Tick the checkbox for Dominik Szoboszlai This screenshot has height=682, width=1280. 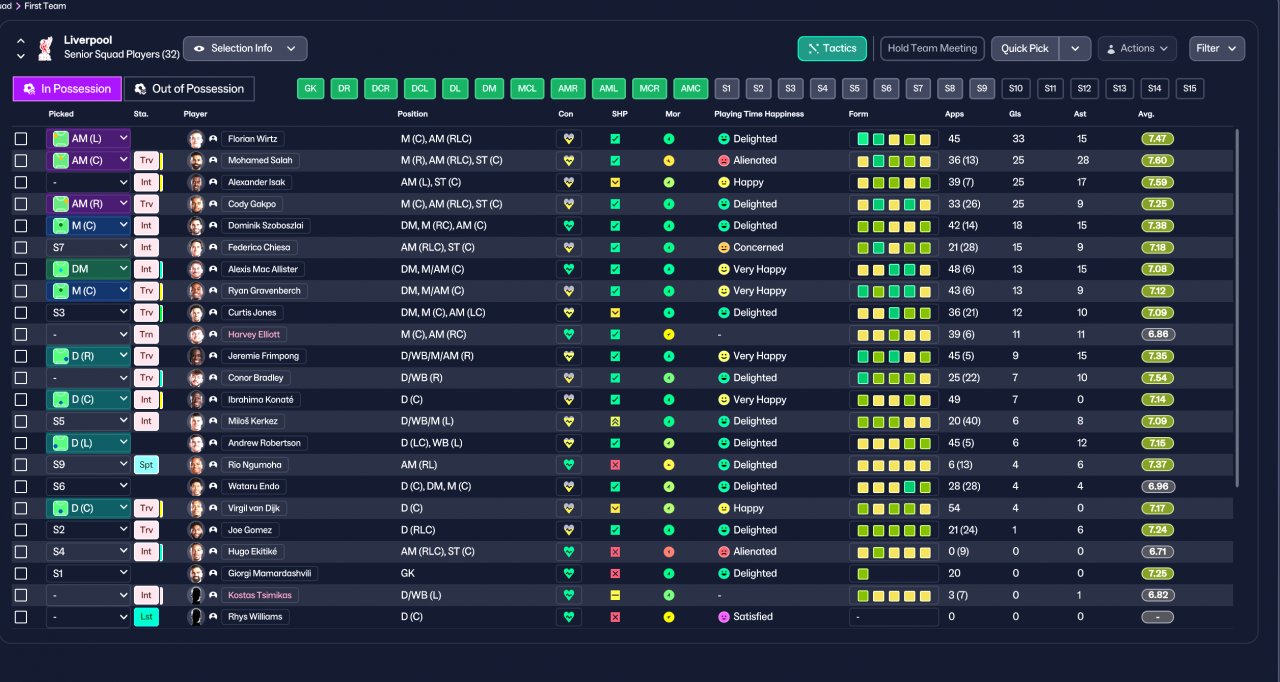[x=21, y=226]
